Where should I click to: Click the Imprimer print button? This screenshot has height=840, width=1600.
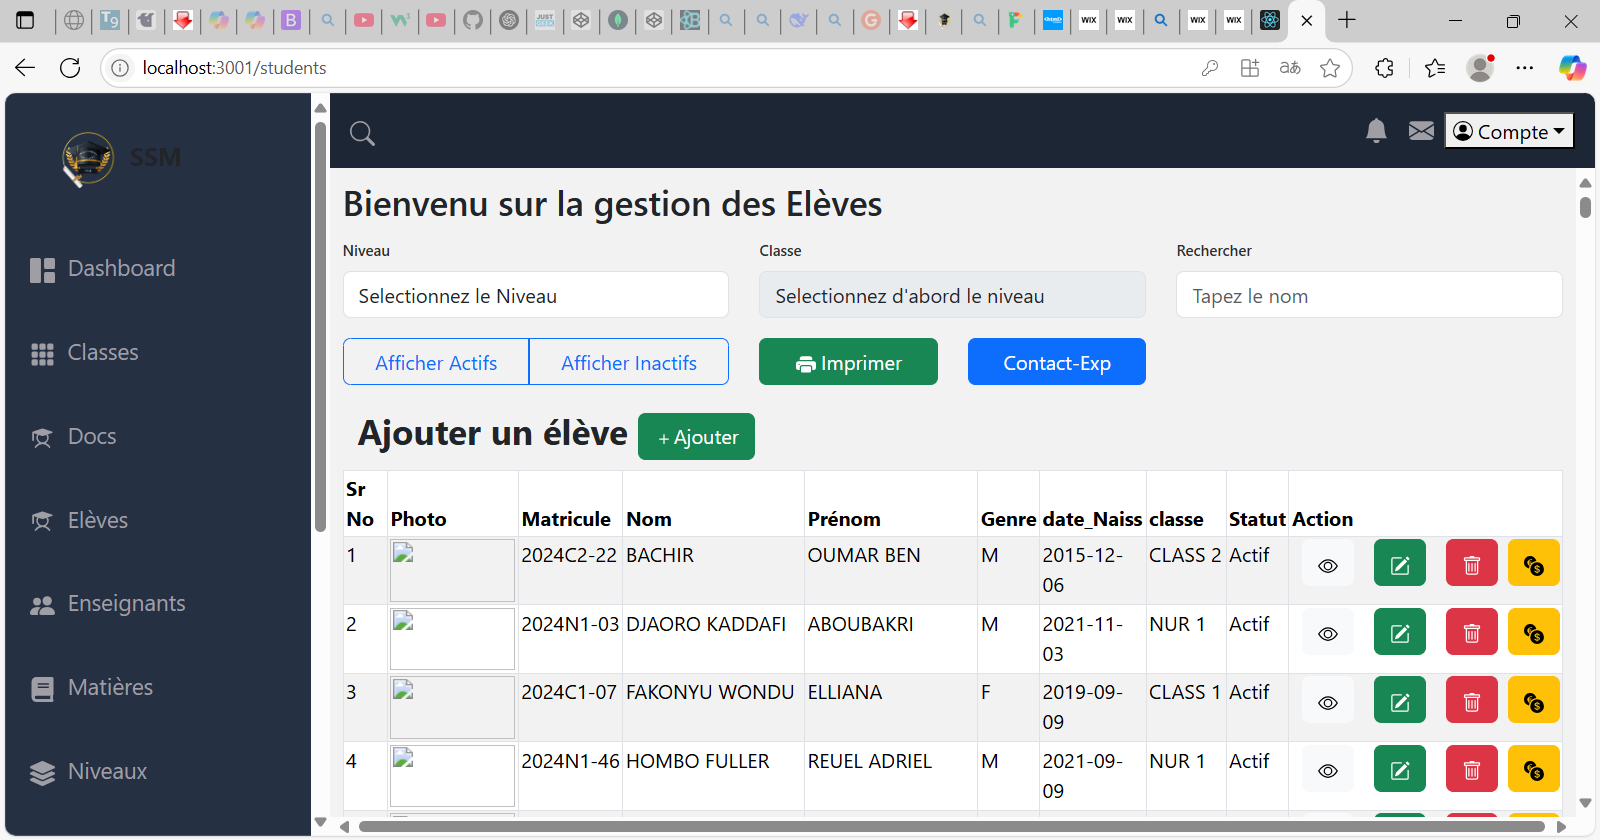point(848,362)
